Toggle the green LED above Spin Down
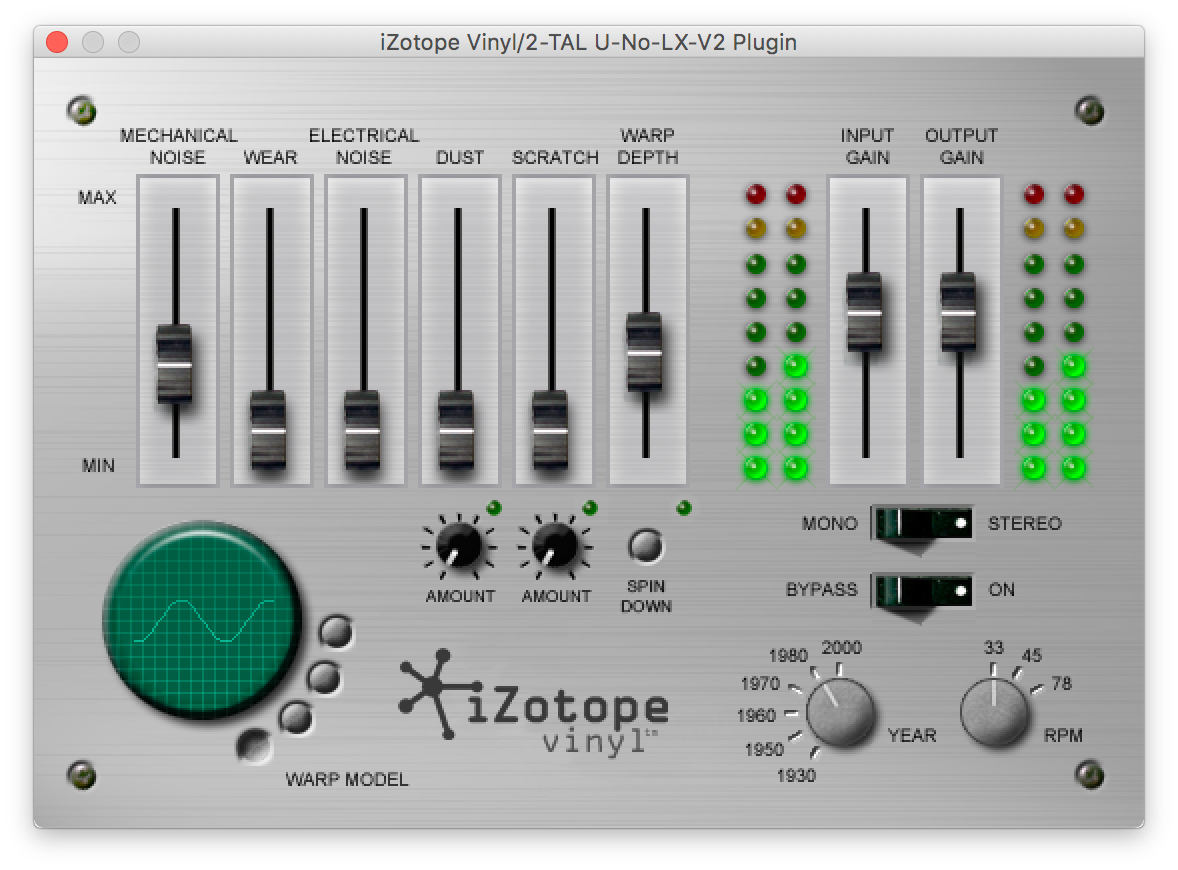The image size is (1178, 870). coord(684,508)
